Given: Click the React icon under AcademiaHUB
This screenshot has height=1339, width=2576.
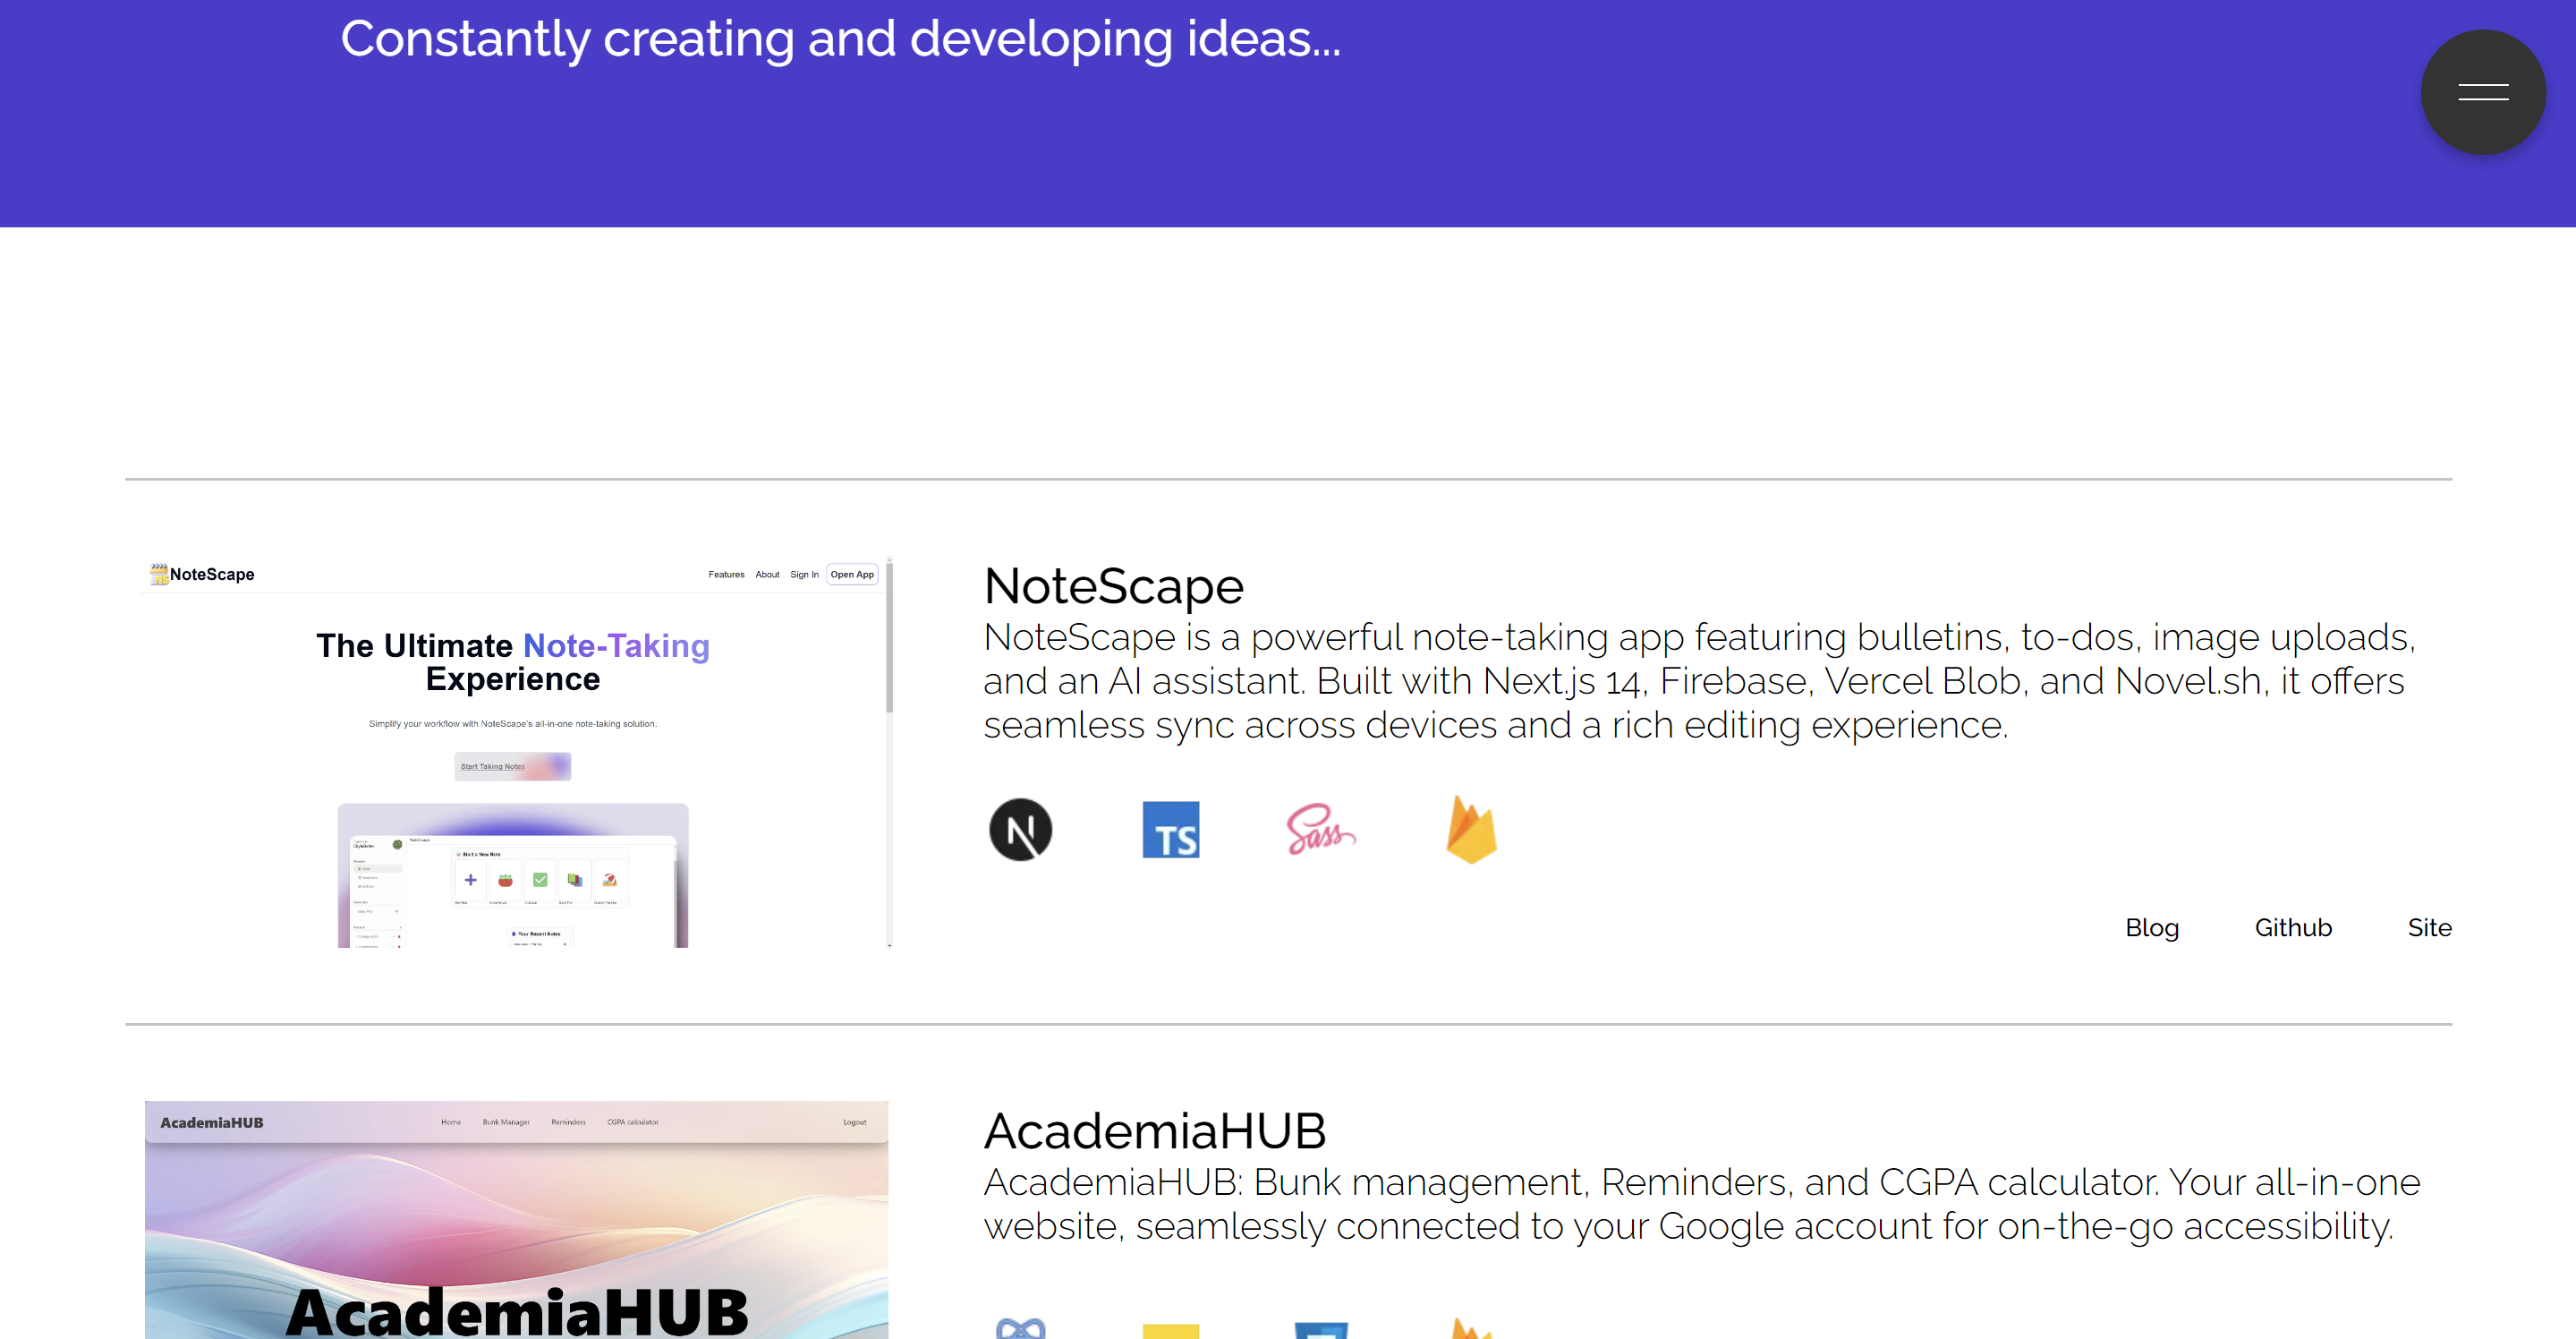Looking at the screenshot, I should pyautogui.click(x=1020, y=1328).
